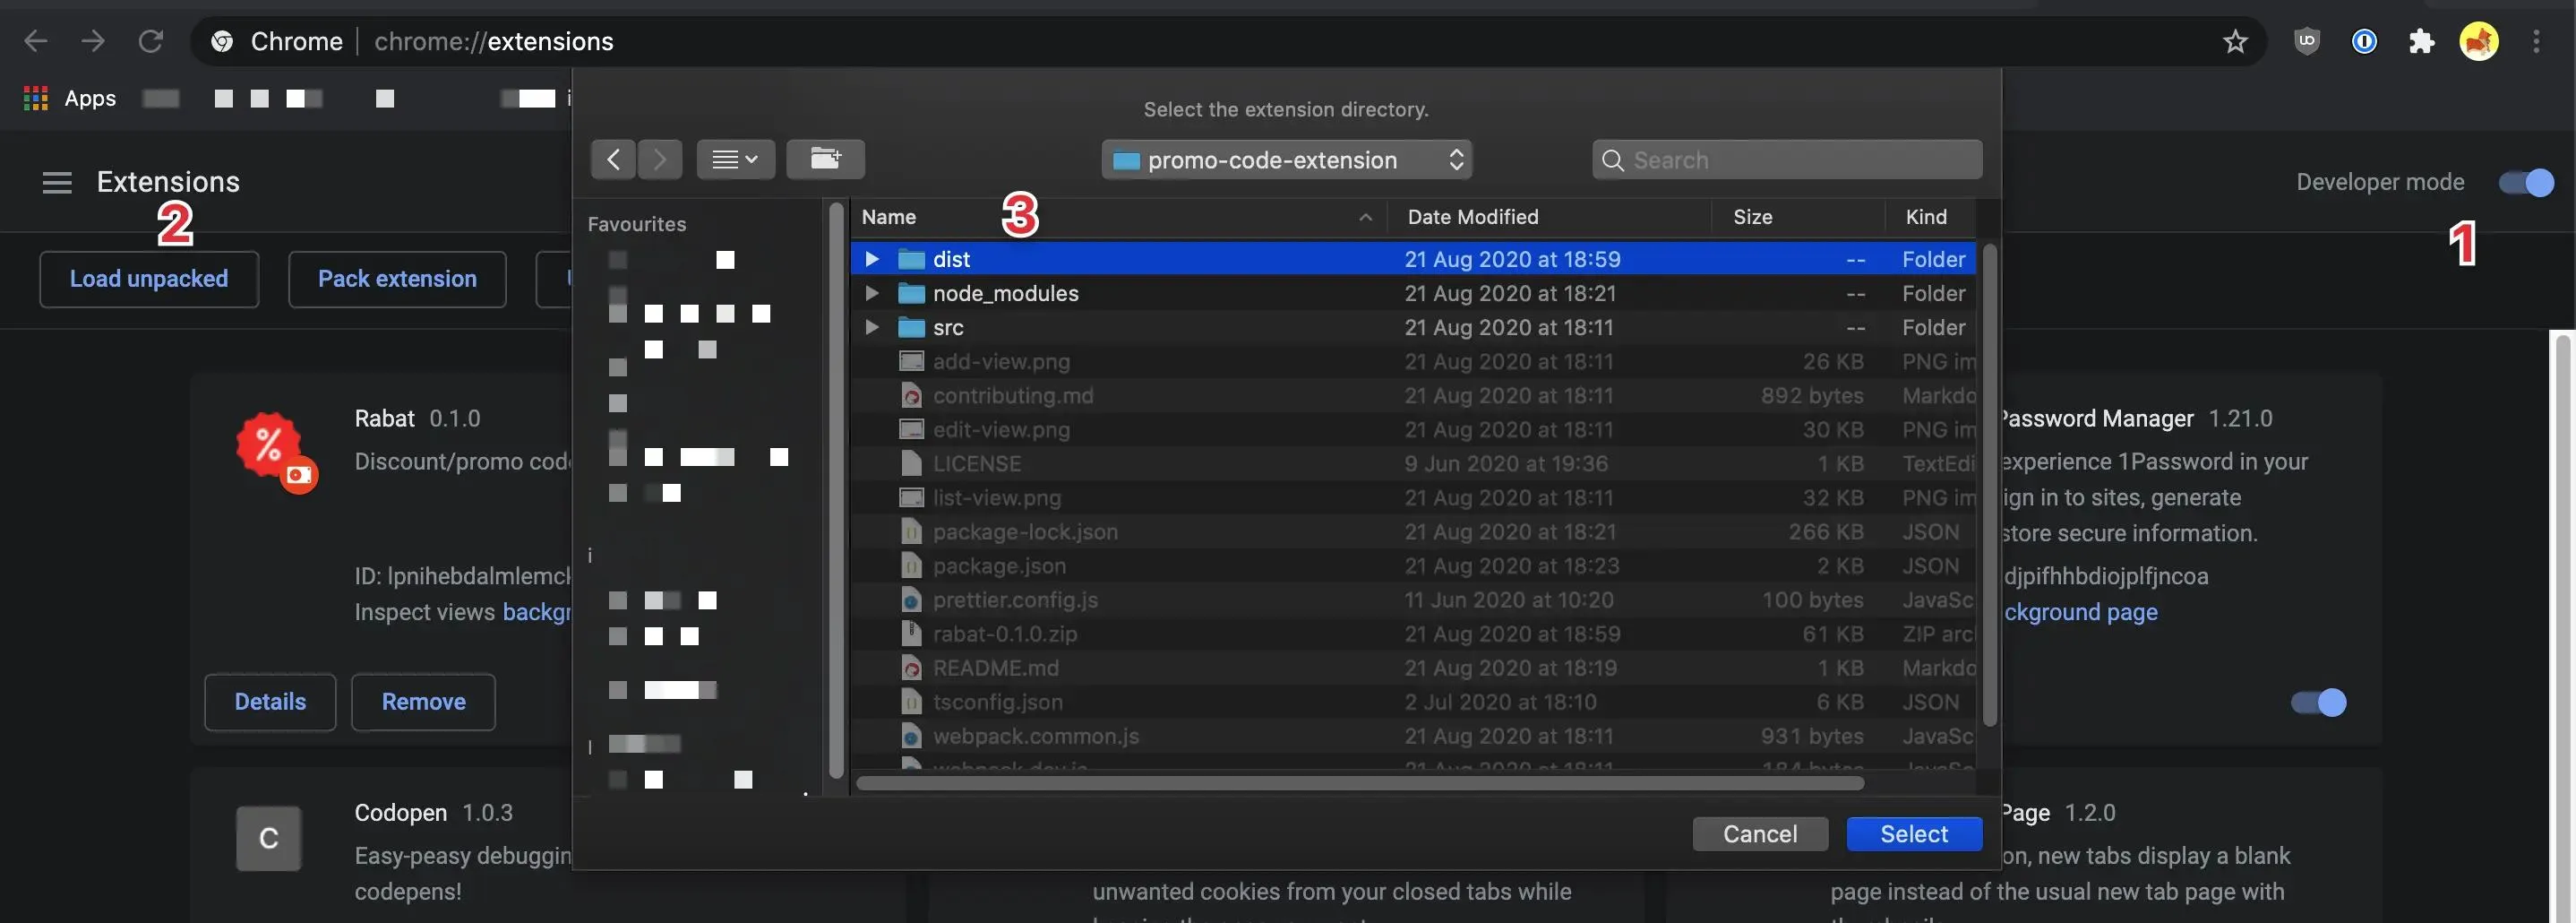Open the view options dropdown in dialog

pos(735,158)
